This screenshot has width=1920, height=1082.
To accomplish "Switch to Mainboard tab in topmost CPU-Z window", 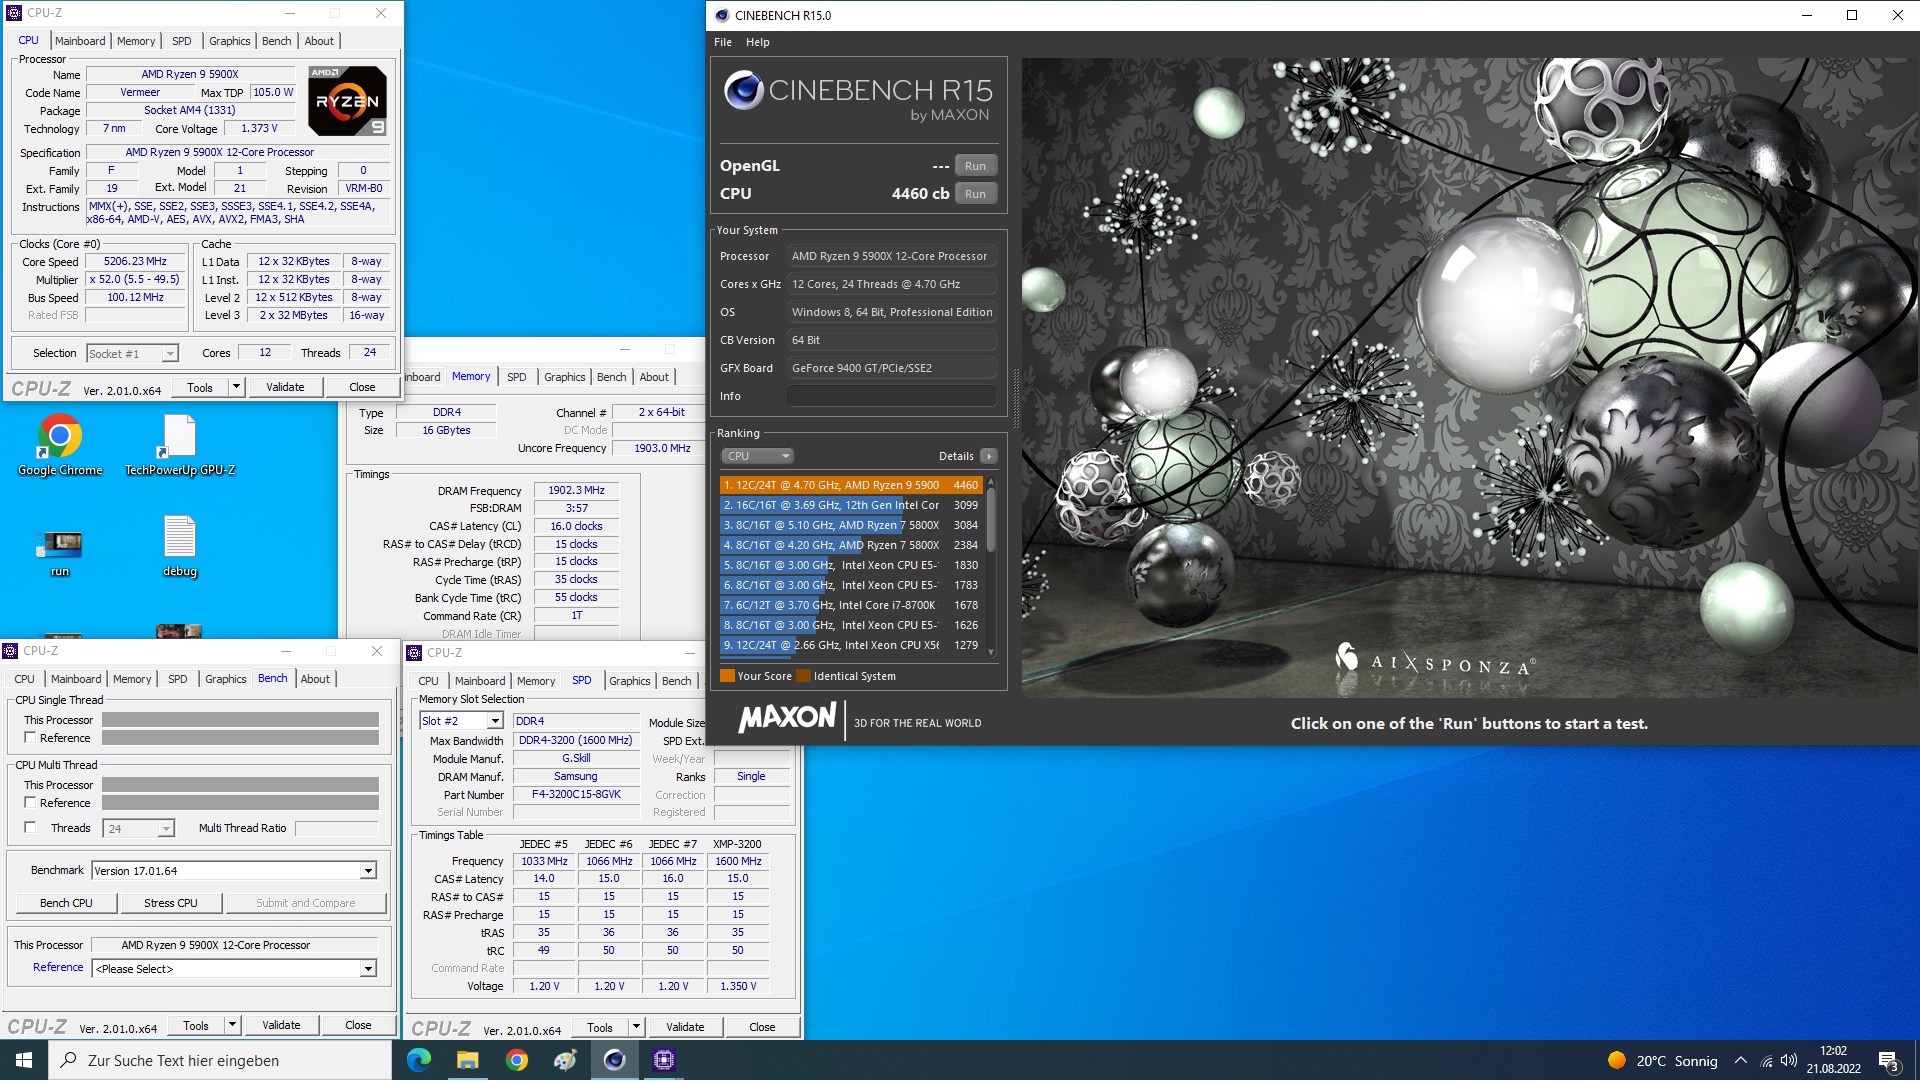I will tap(80, 41).
